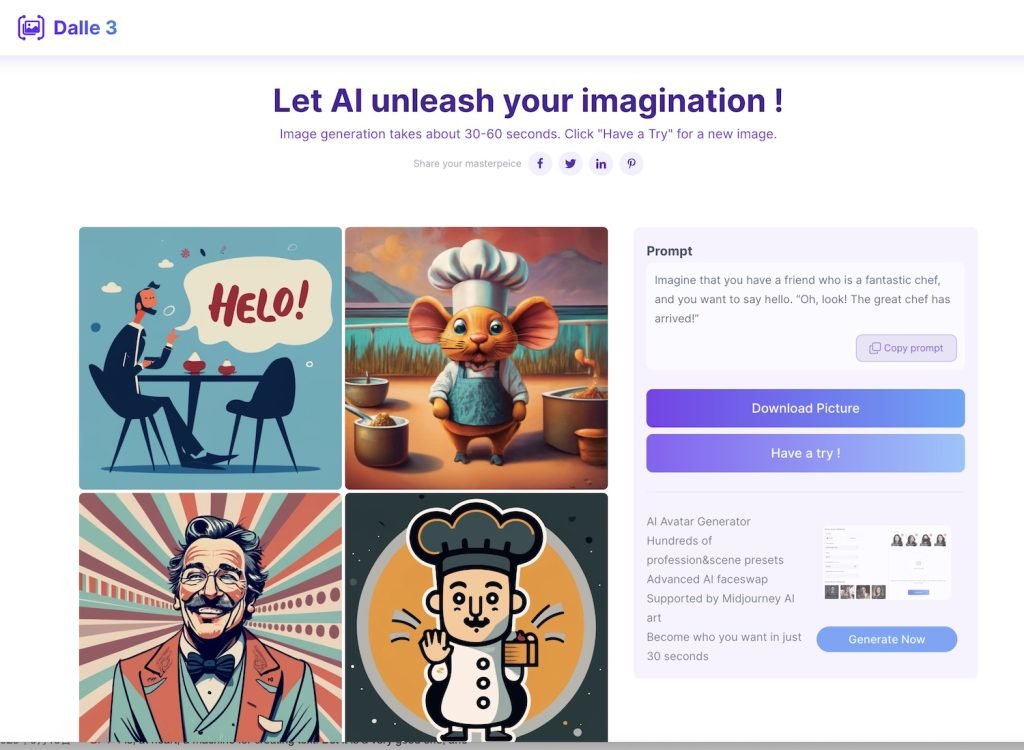Open the Dalle 3 home link text
The width and height of the screenshot is (1024, 750).
pyautogui.click(x=85, y=27)
